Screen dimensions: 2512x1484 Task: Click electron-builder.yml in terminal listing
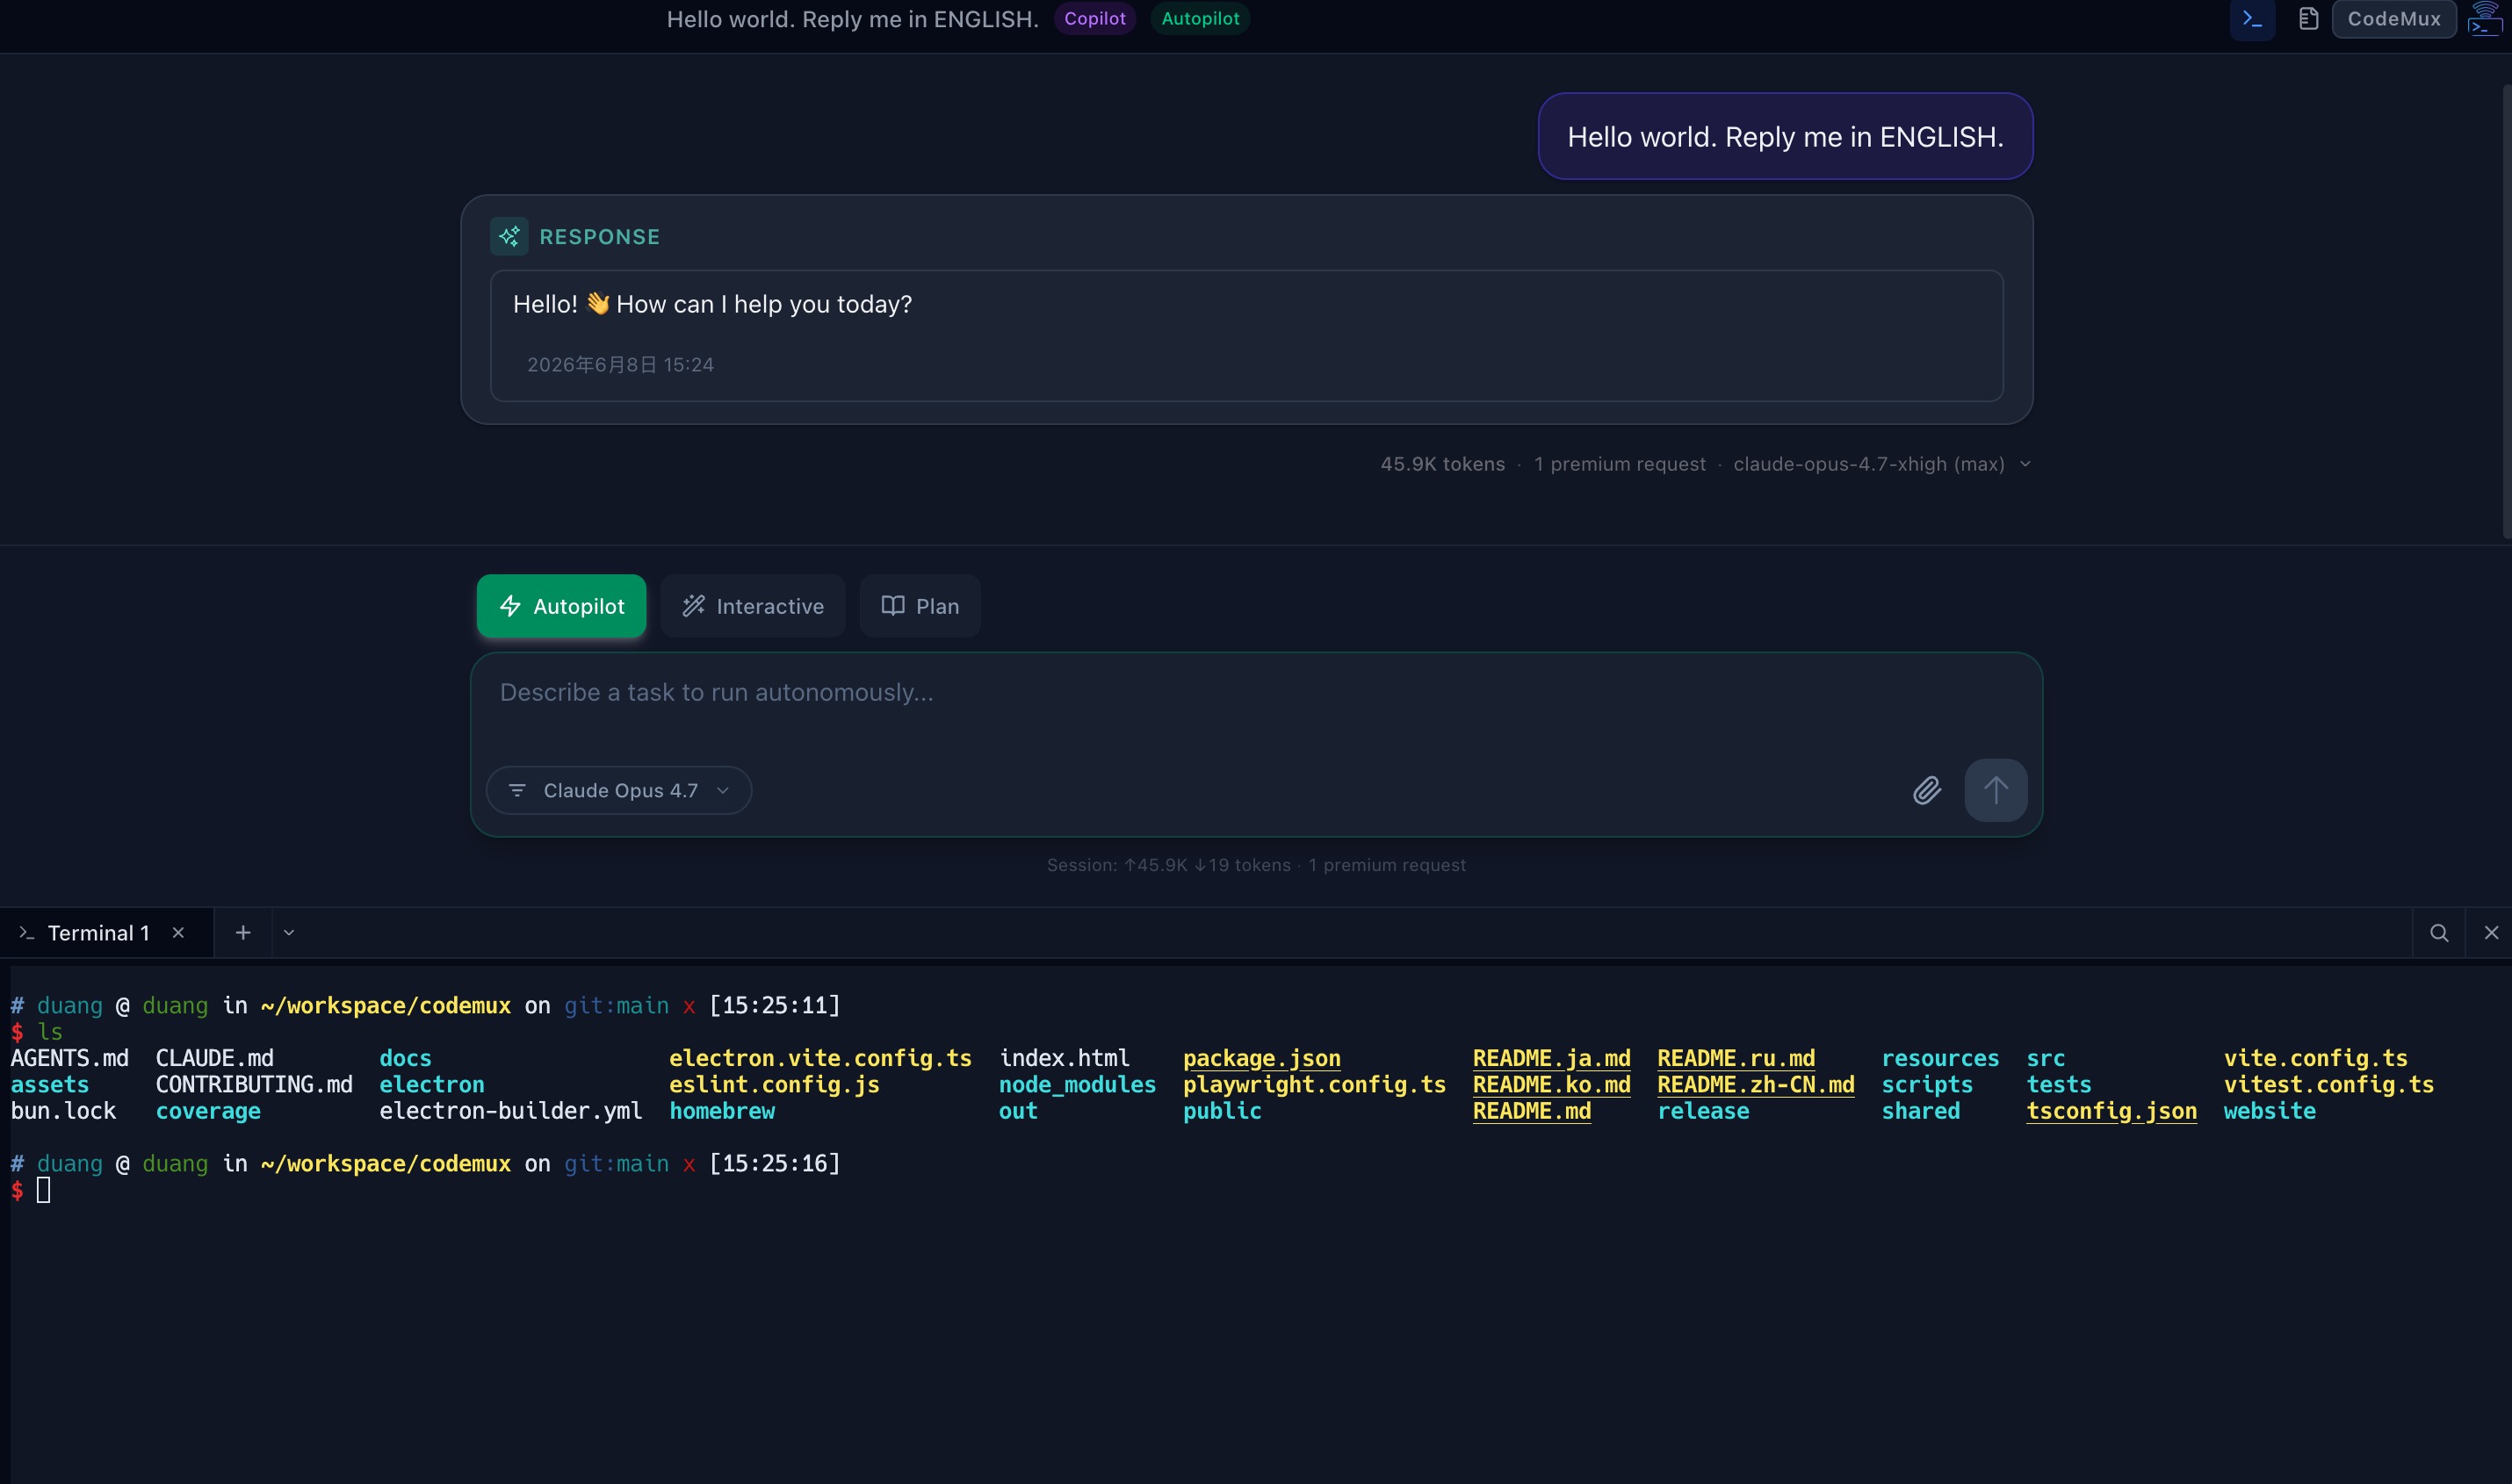[510, 1111]
